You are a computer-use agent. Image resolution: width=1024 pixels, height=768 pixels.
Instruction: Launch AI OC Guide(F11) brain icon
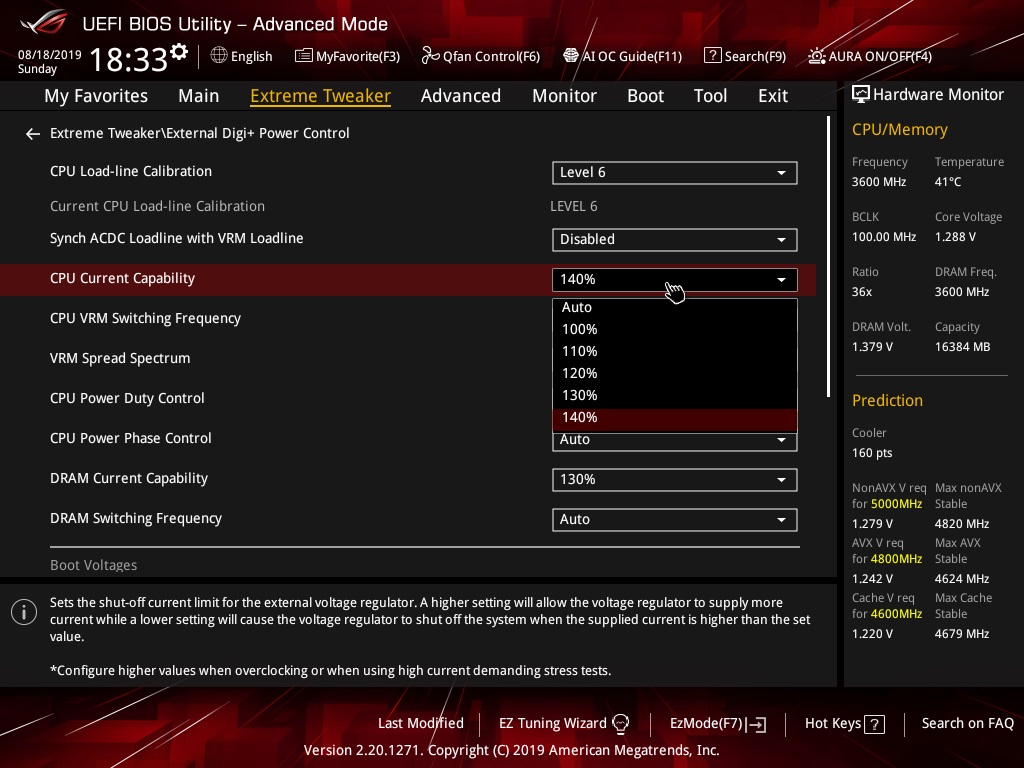pyautogui.click(x=571, y=56)
